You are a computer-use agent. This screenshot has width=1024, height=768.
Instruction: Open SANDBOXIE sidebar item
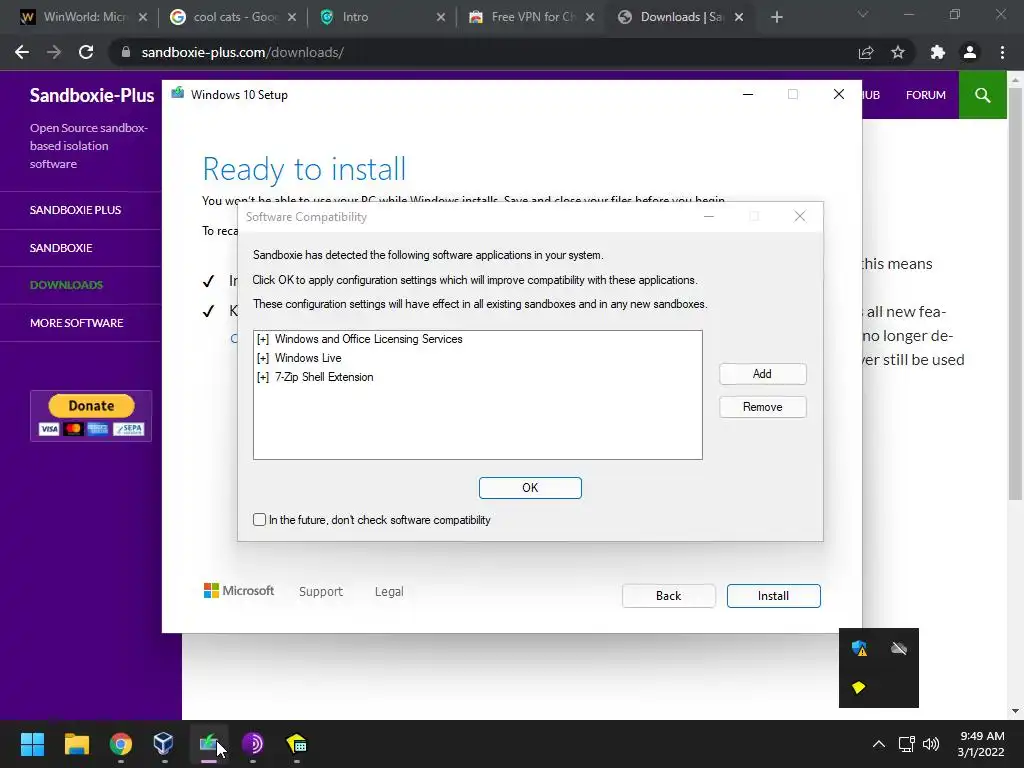coord(61,248)
